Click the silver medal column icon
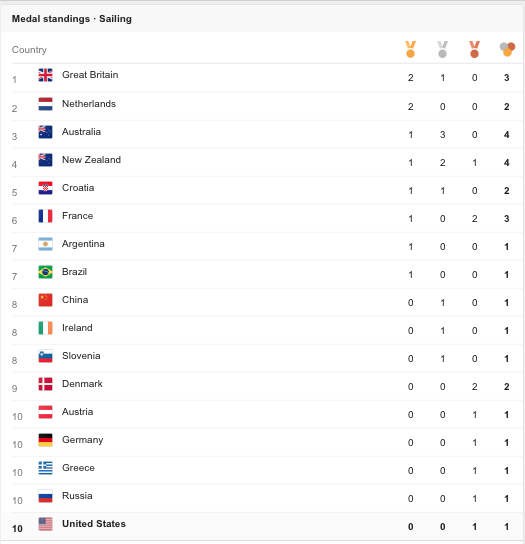525x544 pixels. tap(442, 49)
